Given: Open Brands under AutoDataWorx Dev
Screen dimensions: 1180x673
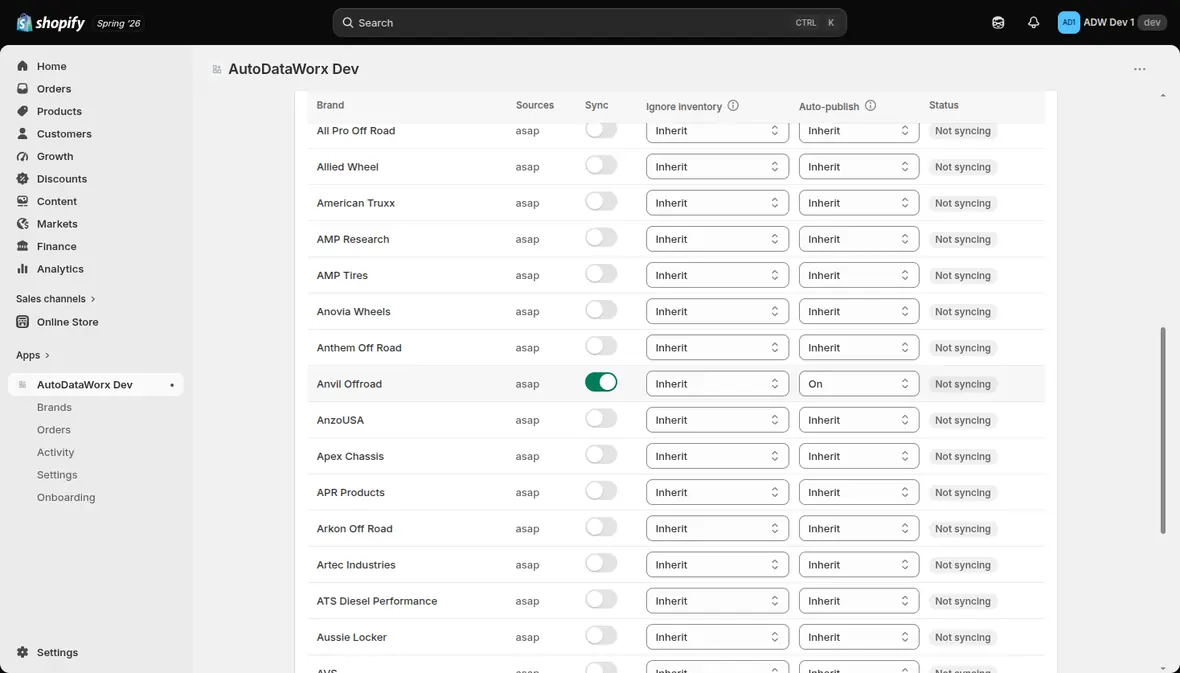Looking at the screenshot, I should 54,407.
